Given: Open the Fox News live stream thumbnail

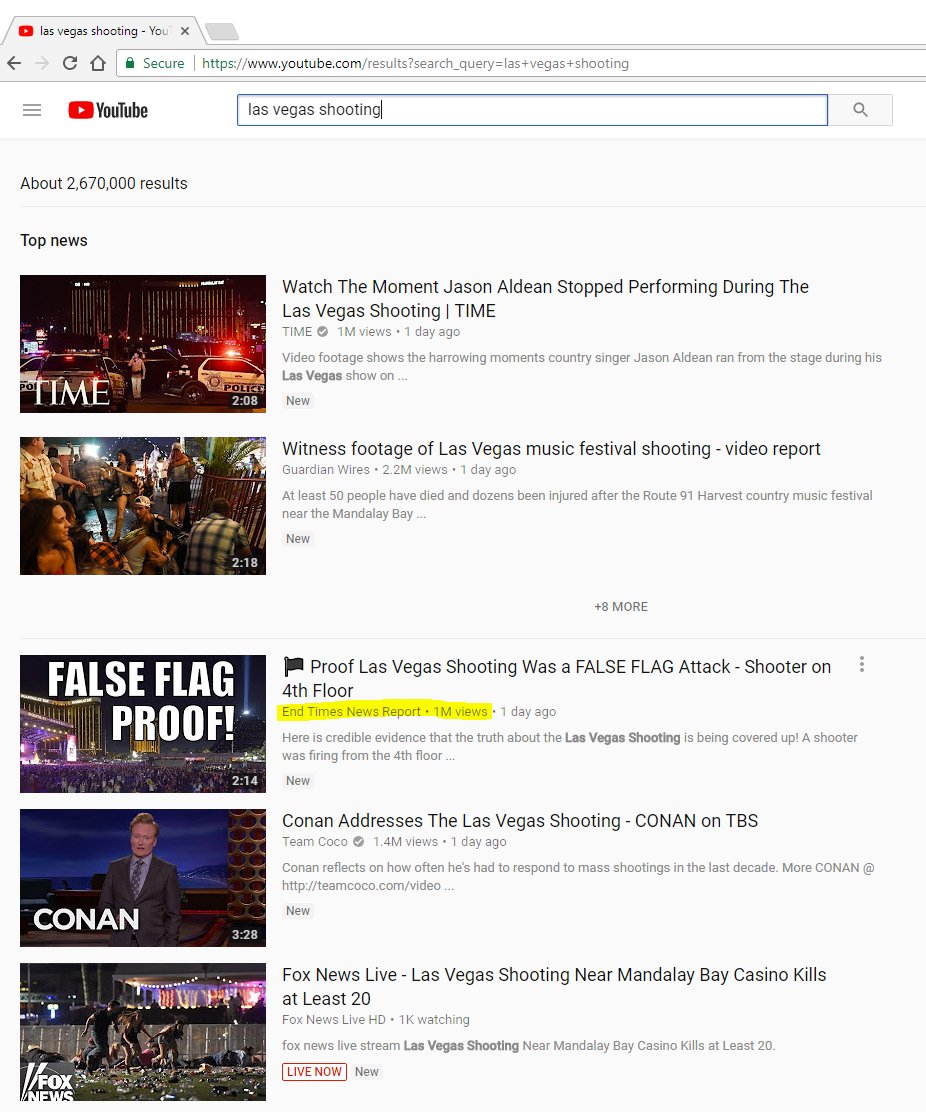Looking at the screenshot, I should coord(143,1032).
